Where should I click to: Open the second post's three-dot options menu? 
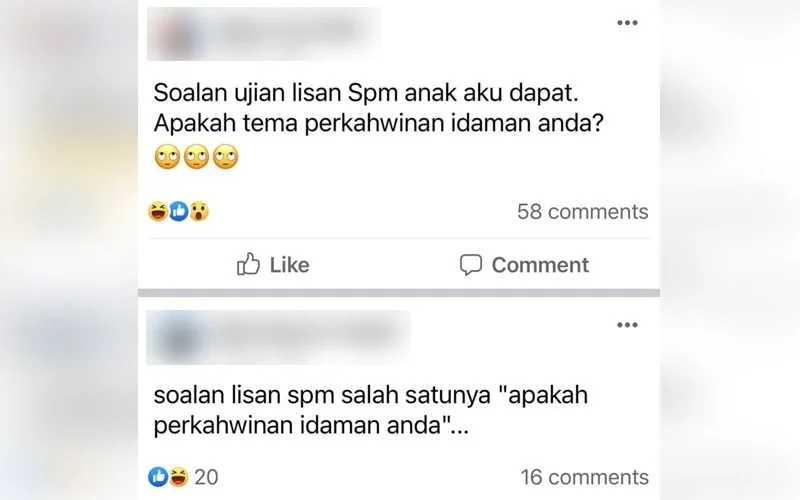click(627, 325)
